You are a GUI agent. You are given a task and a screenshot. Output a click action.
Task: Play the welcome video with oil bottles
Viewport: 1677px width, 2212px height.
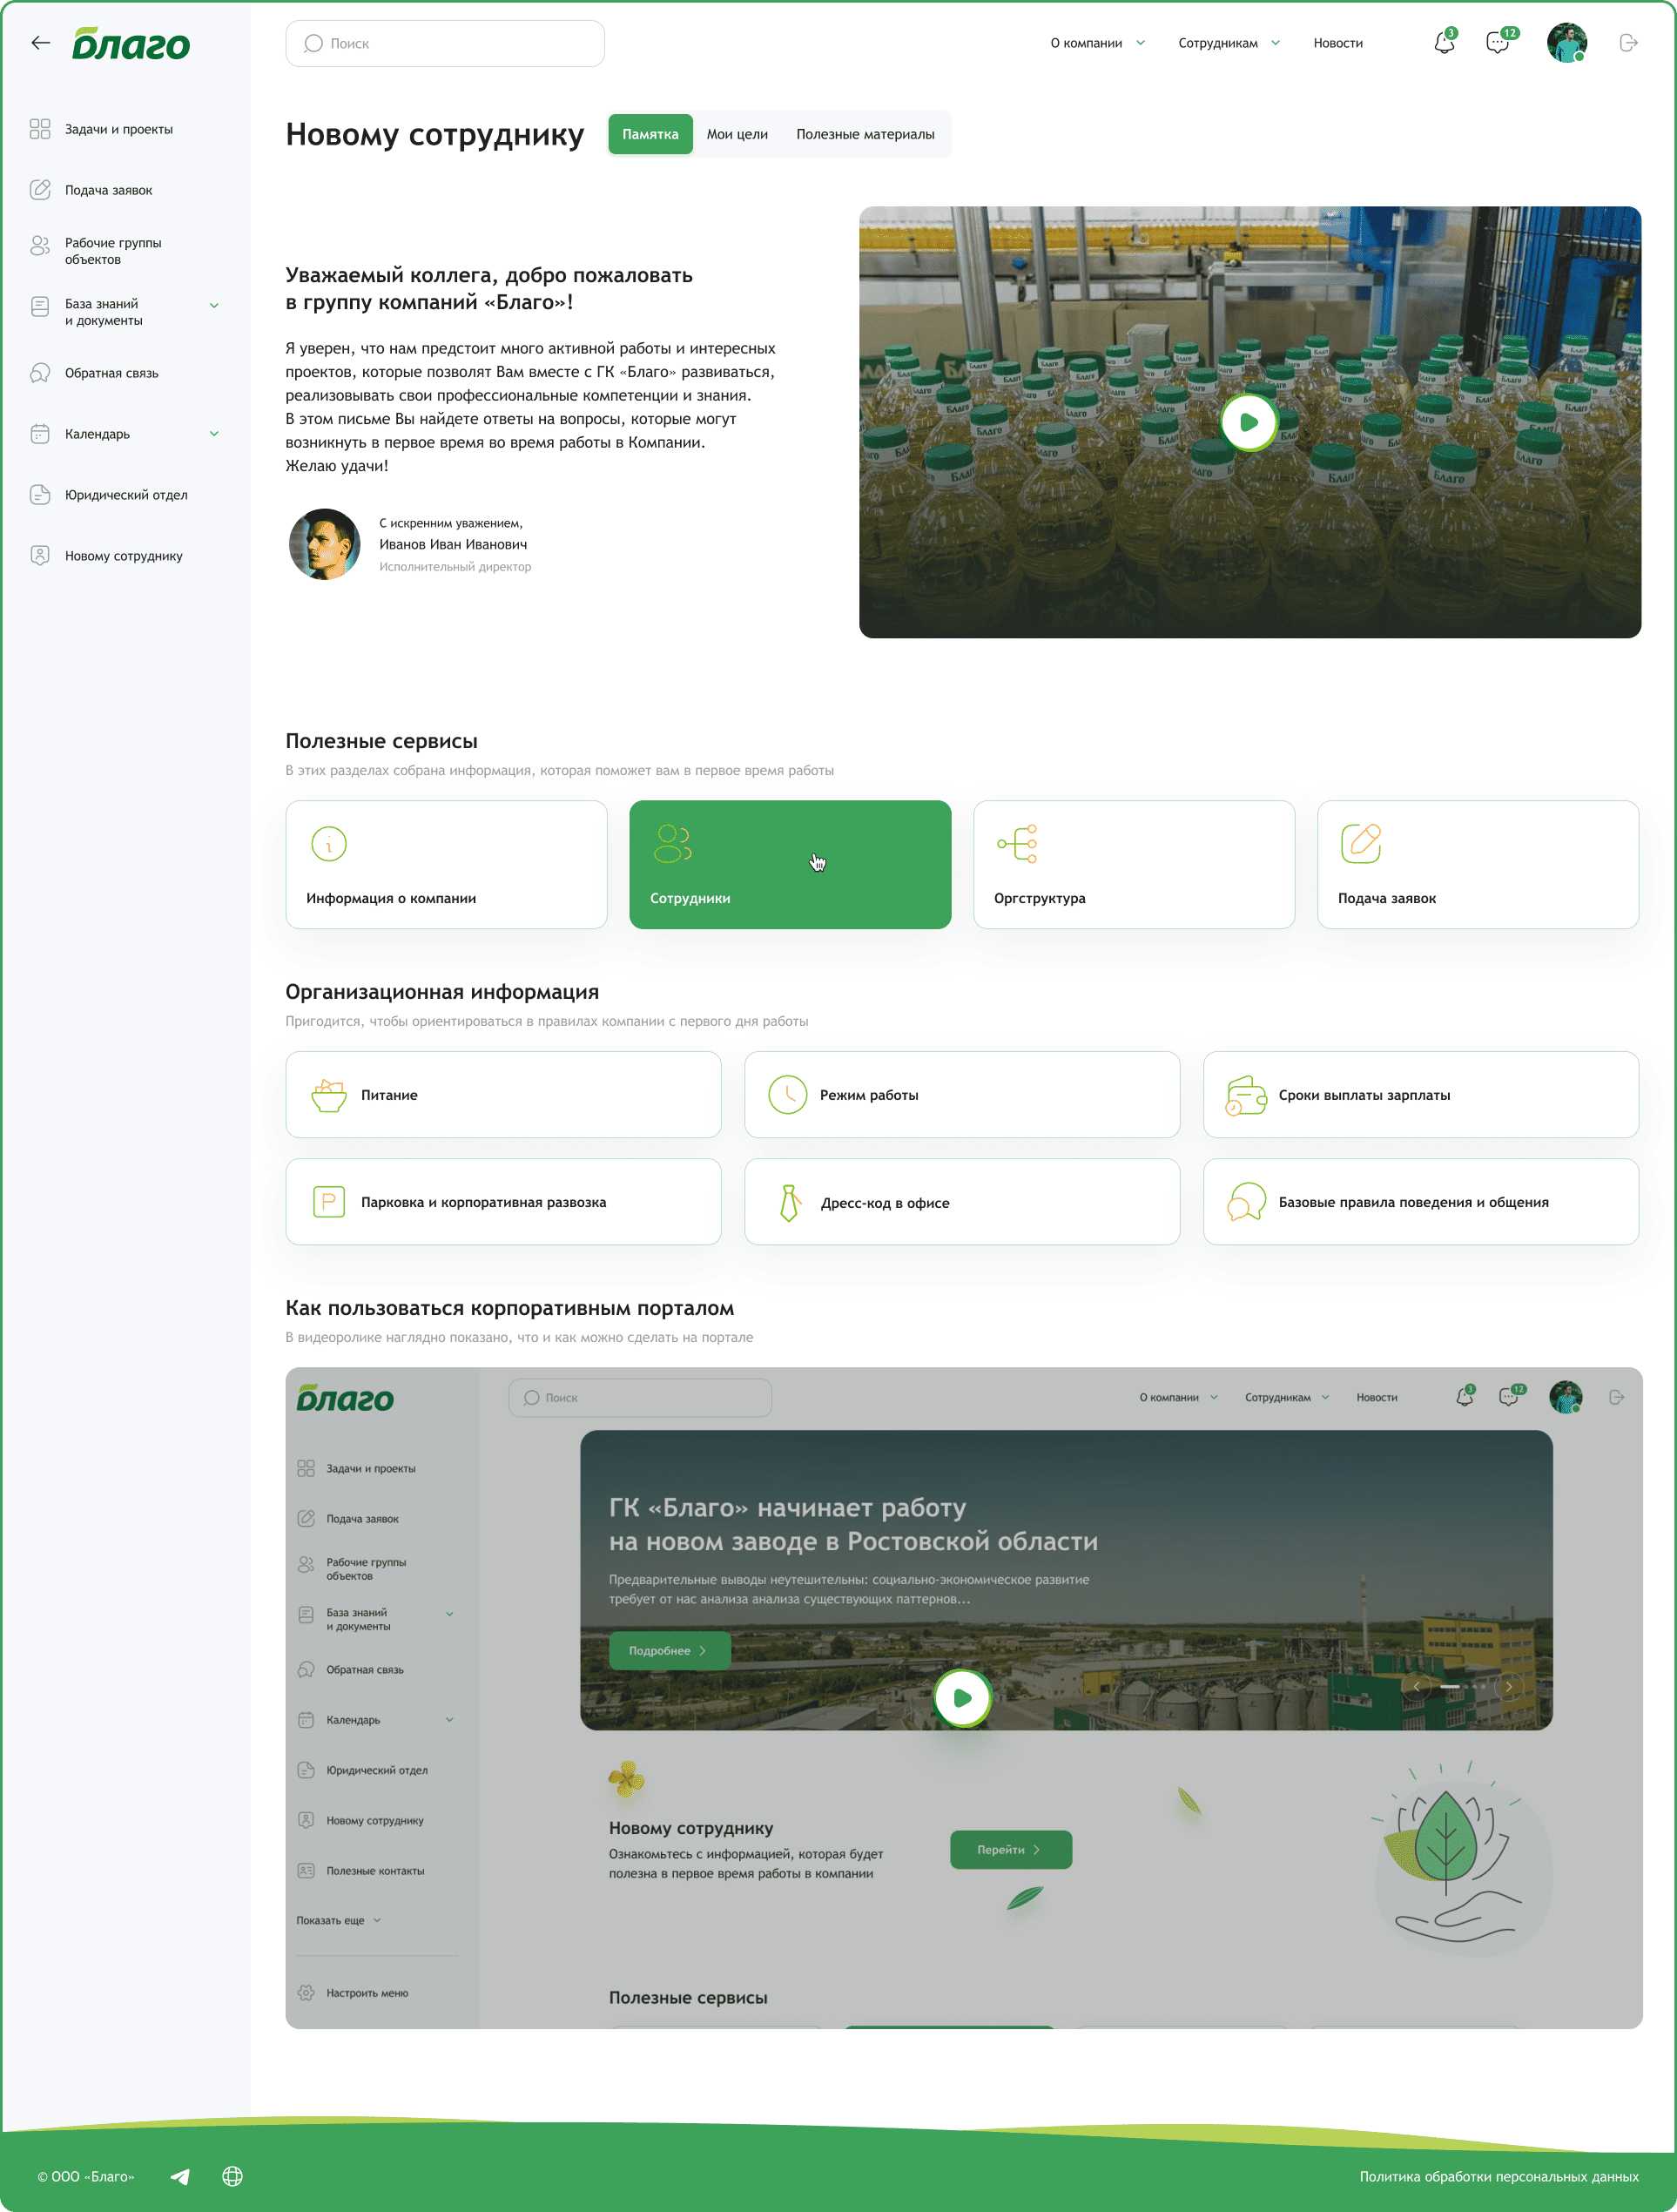point(1249,422)
